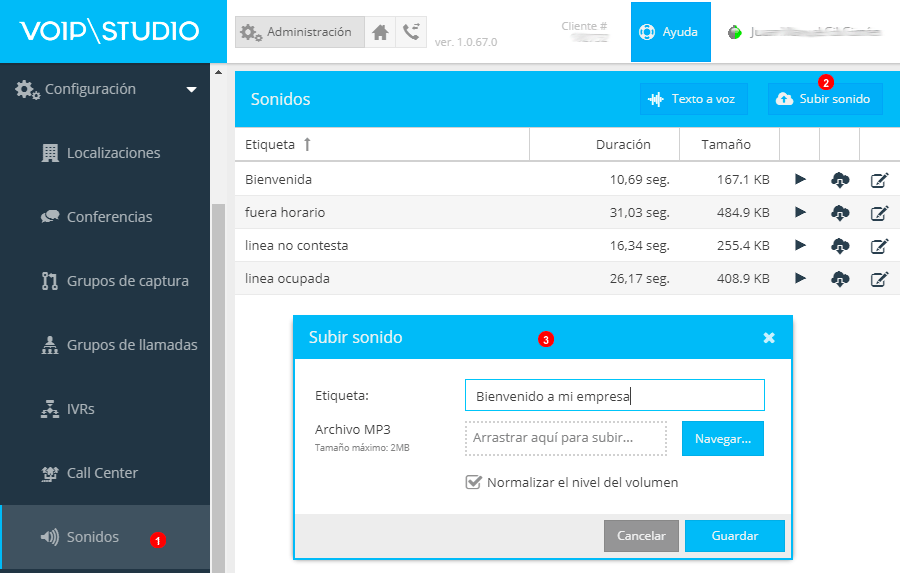Sort sounds by Etiqueta column

point(278,144)
